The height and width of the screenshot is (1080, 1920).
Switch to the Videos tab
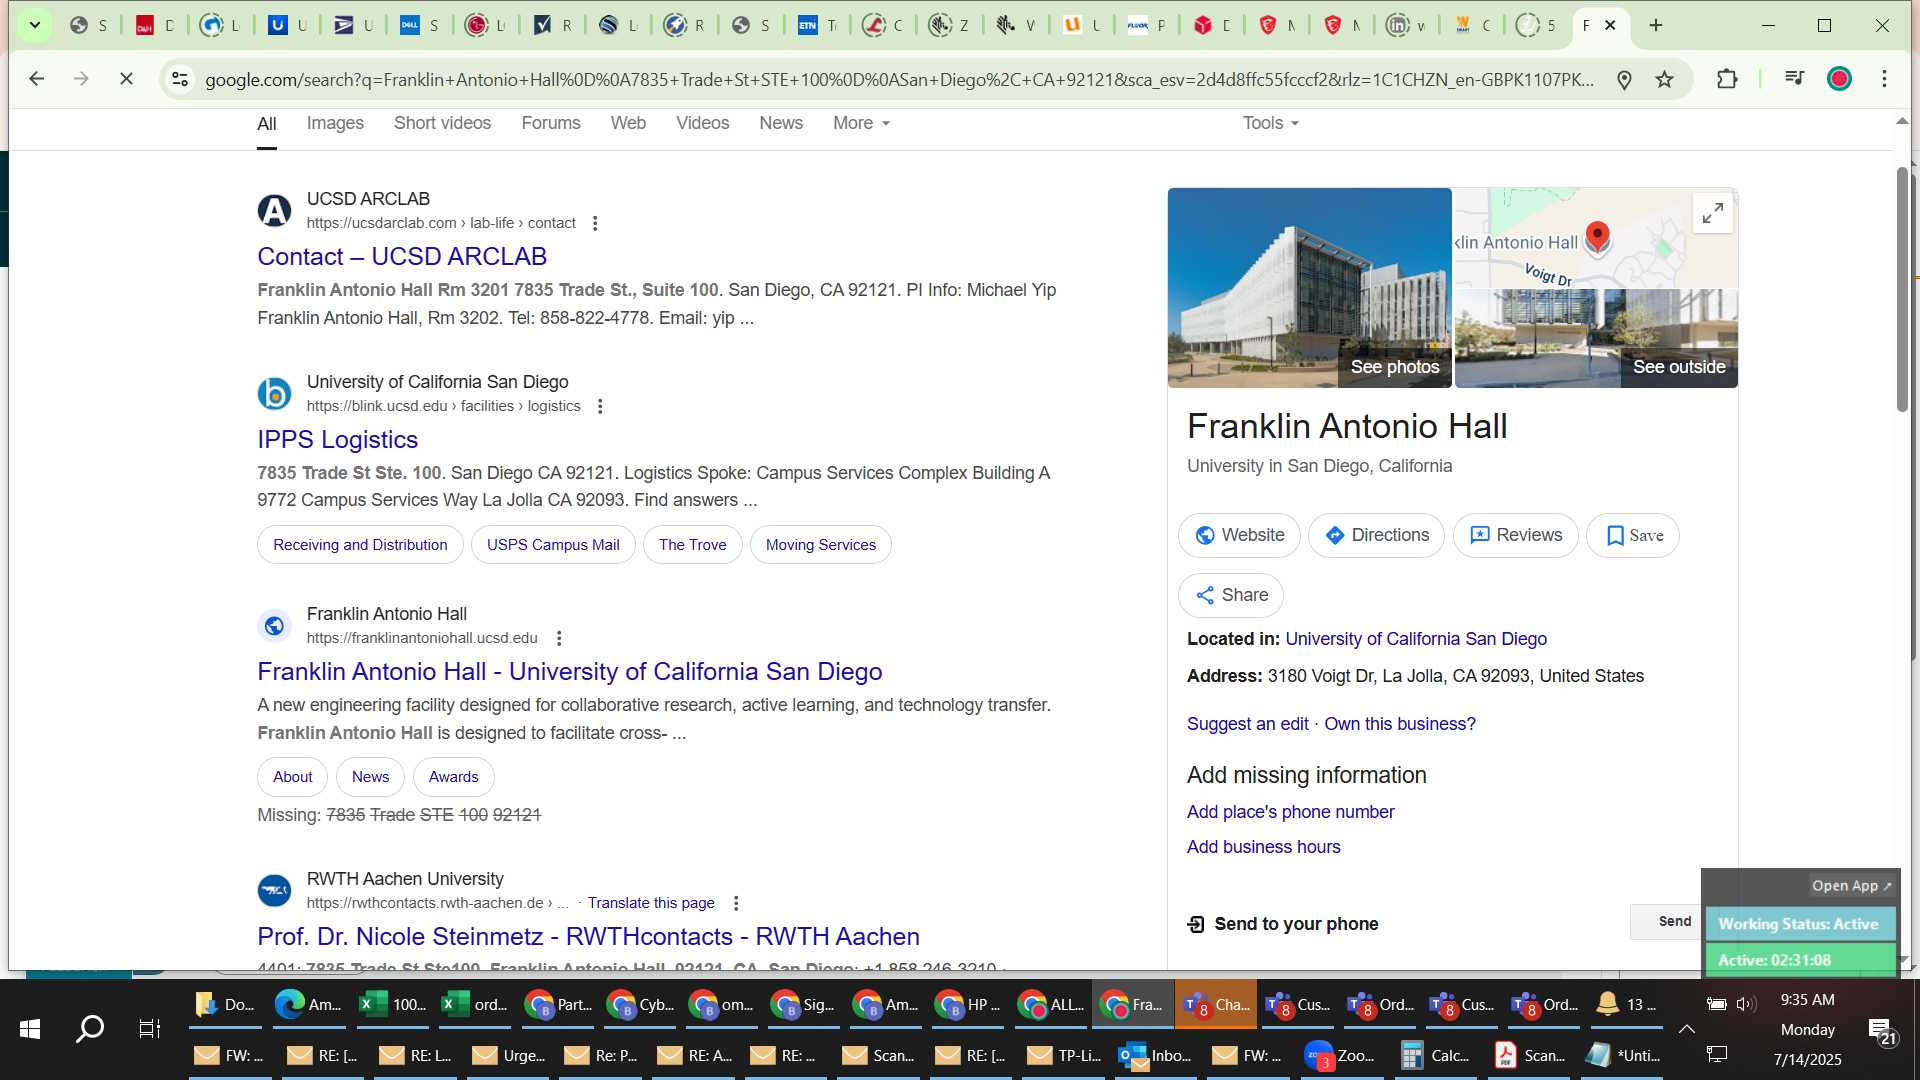[703, 123]
